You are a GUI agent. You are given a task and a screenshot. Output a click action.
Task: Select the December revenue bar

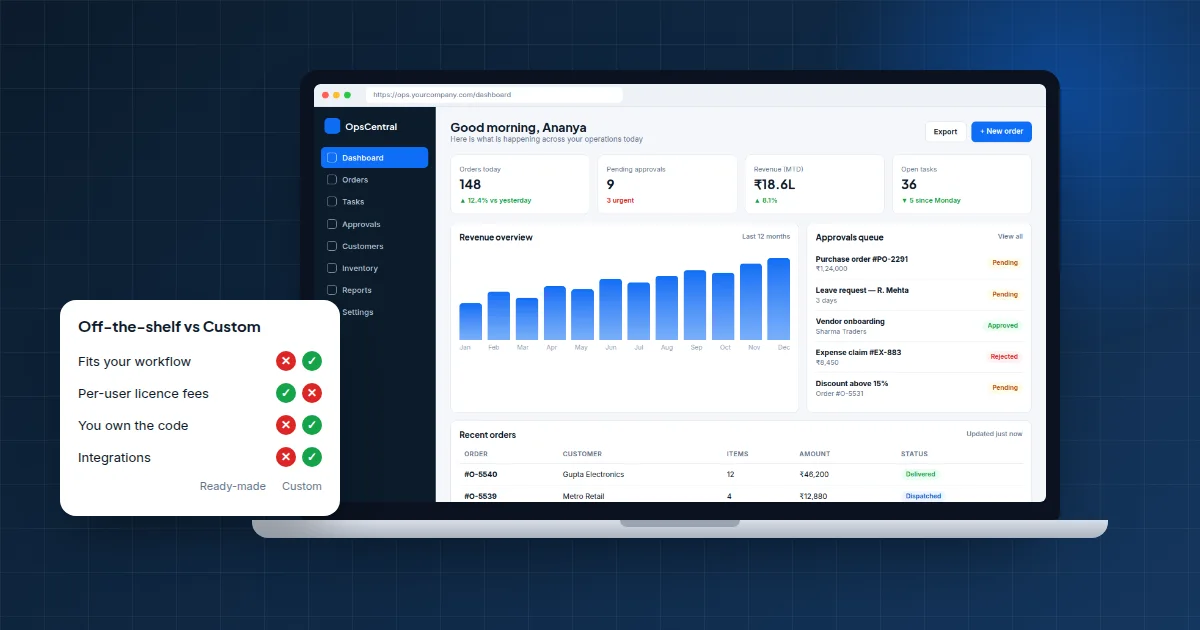pos(779,299)
